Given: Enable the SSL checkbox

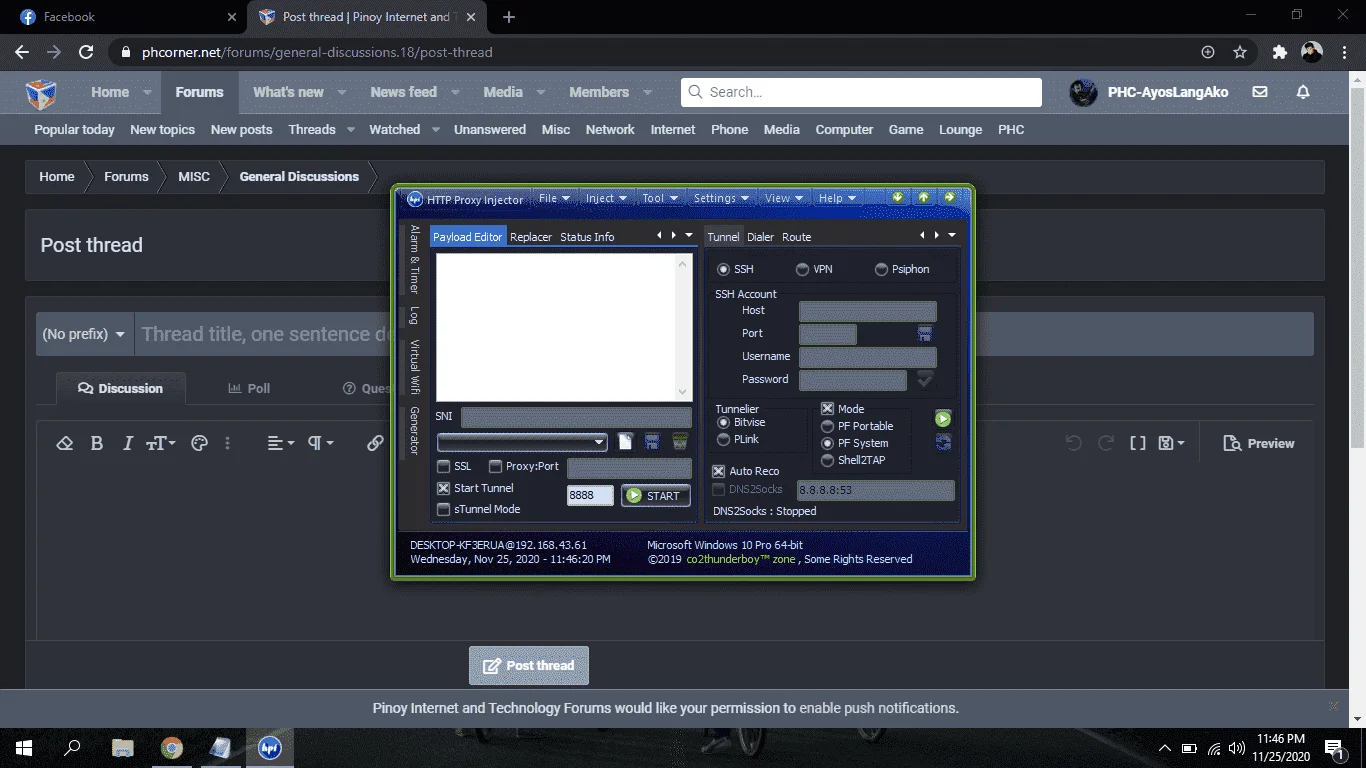Looking at the screenshot, I should pos(444,466).
